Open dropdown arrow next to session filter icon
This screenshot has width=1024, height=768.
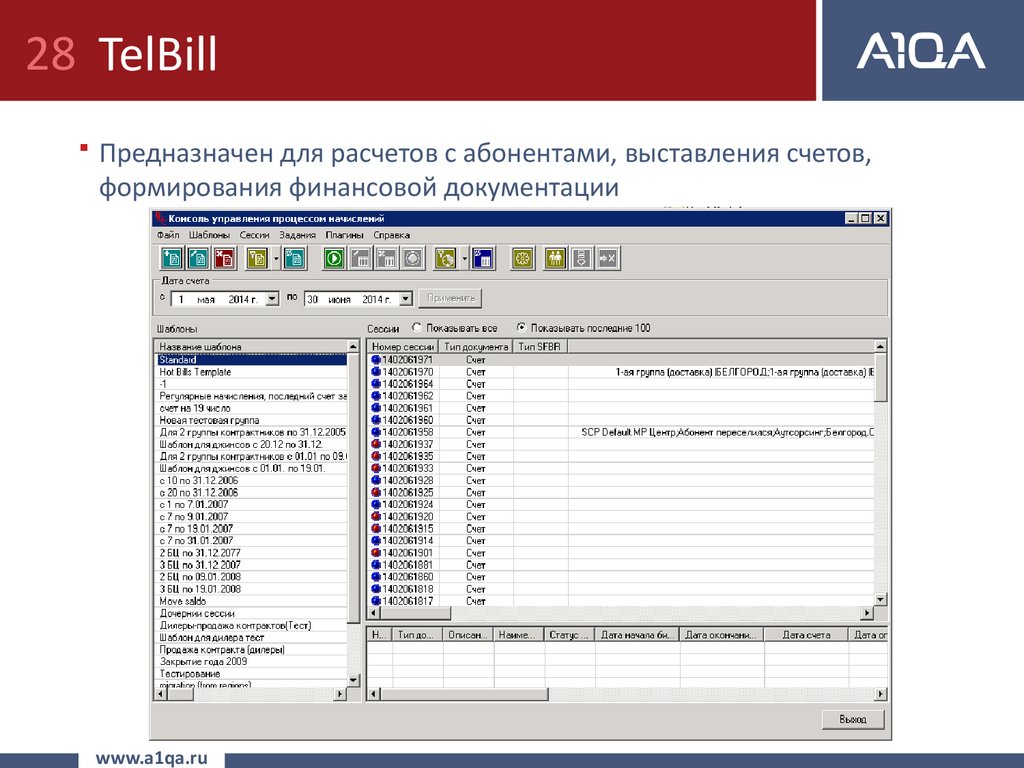coord(464,259)
